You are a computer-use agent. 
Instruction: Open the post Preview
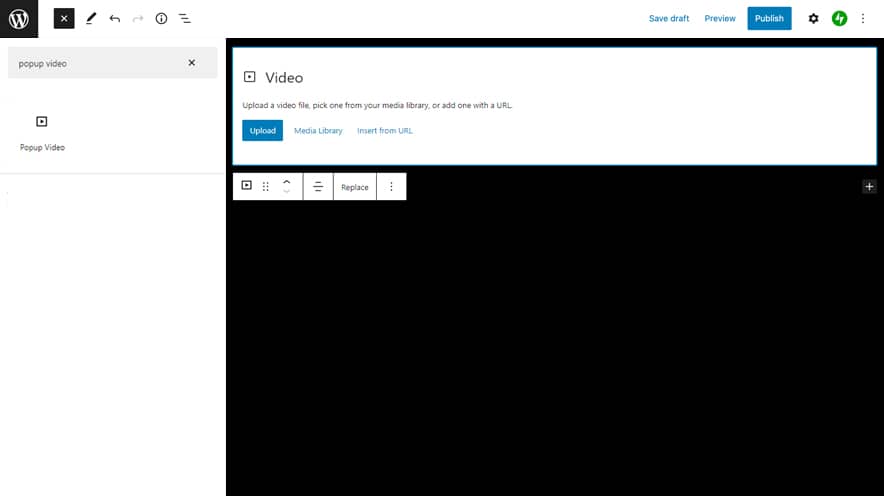coord(720,19)
